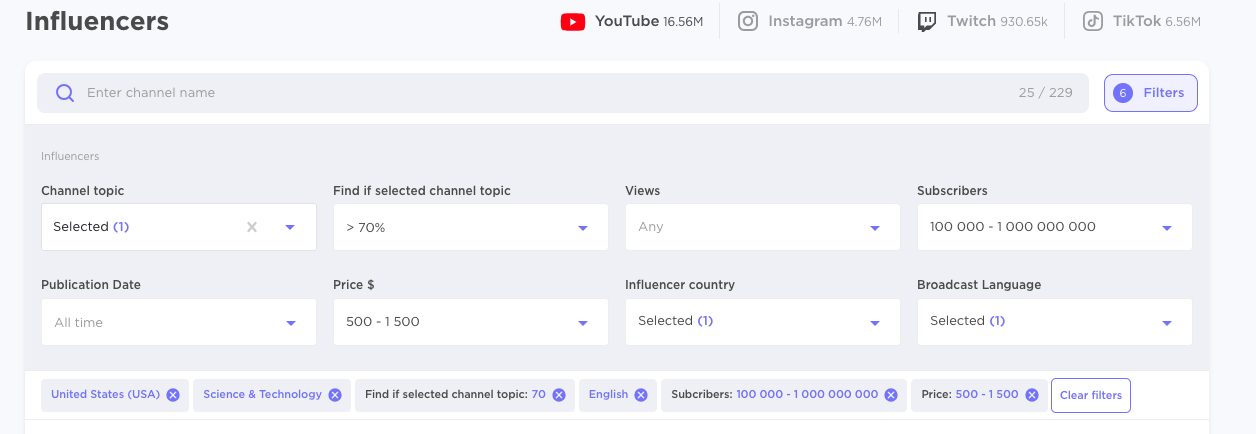The height and width of the screenshot is (434, 1256).
Task: Switch to the Twitch platform icon
Action: pos(927,21)
